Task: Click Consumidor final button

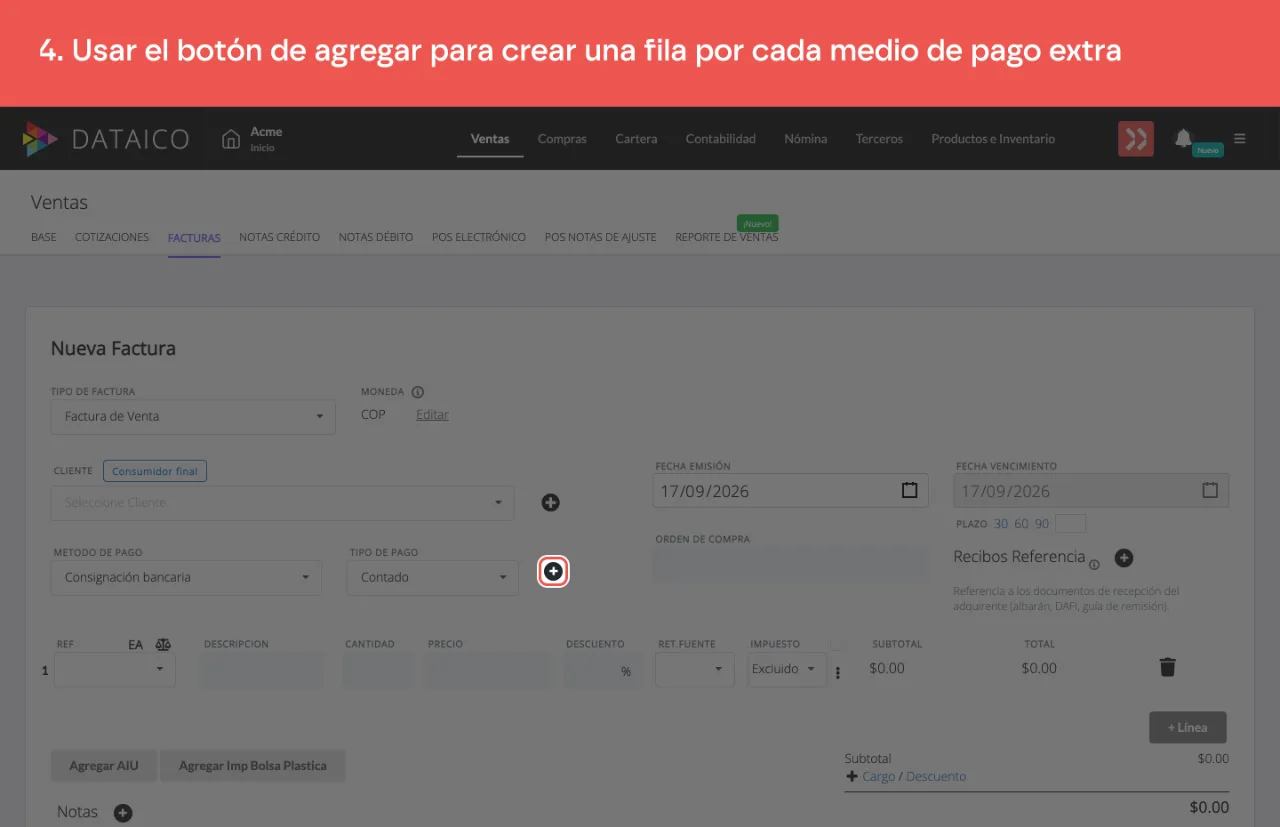Action: point(155,471)
